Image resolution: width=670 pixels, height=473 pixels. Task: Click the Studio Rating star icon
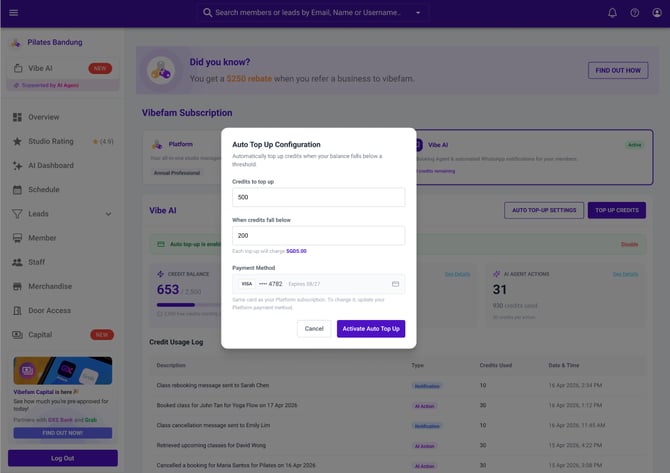17,141
